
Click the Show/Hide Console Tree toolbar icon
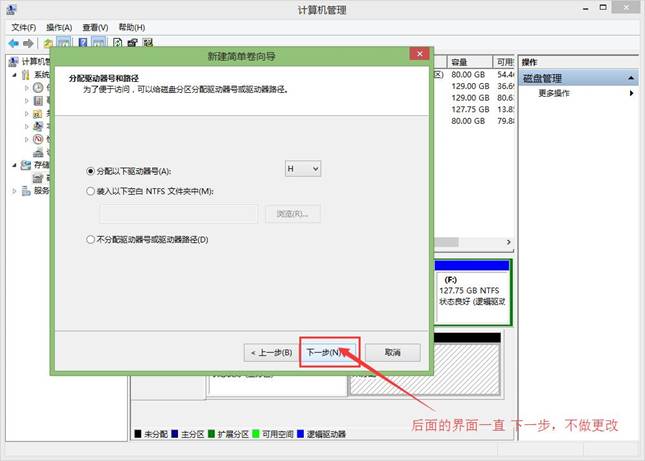click(64, 43)
